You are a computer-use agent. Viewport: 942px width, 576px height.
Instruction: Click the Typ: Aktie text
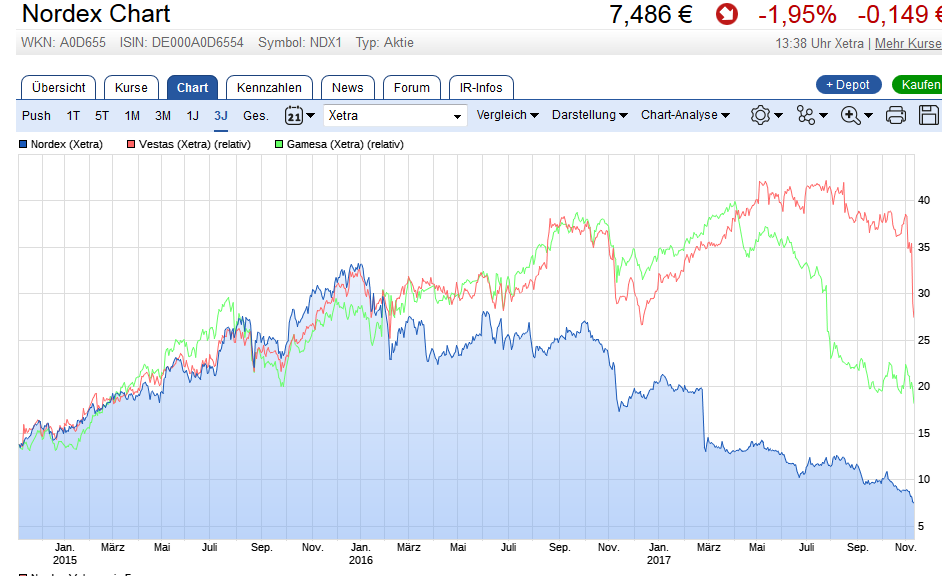[384, 43]
